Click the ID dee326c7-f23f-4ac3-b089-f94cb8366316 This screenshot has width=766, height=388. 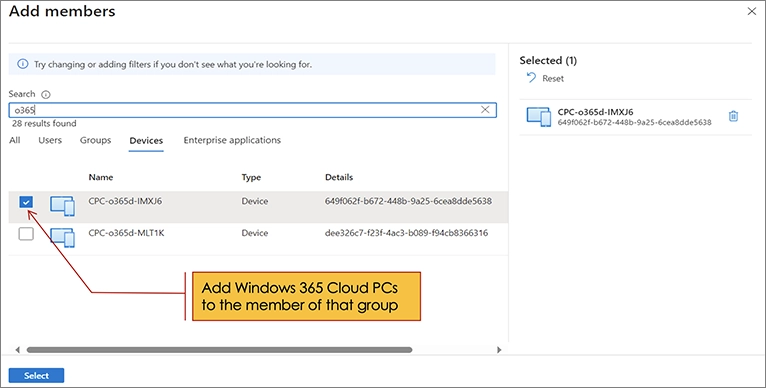pos(406,233)
